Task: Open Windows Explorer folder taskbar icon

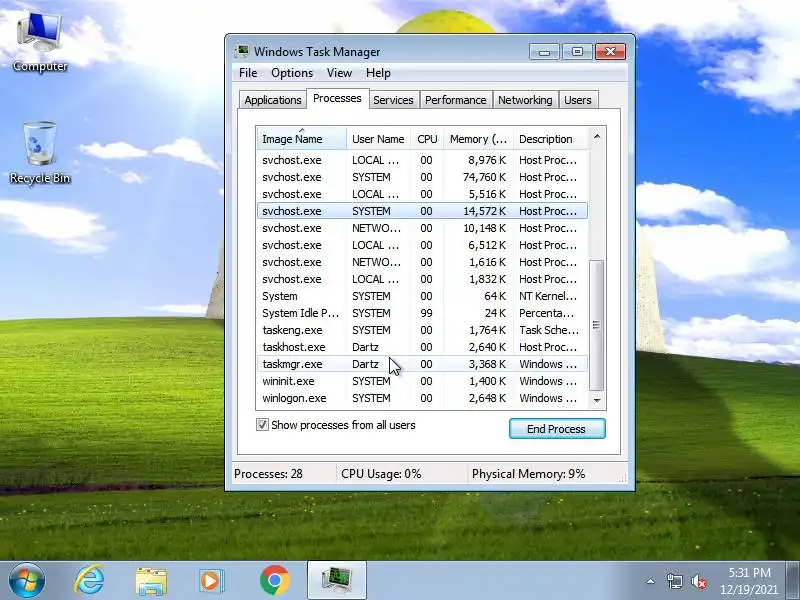Action: coord(151,581)
